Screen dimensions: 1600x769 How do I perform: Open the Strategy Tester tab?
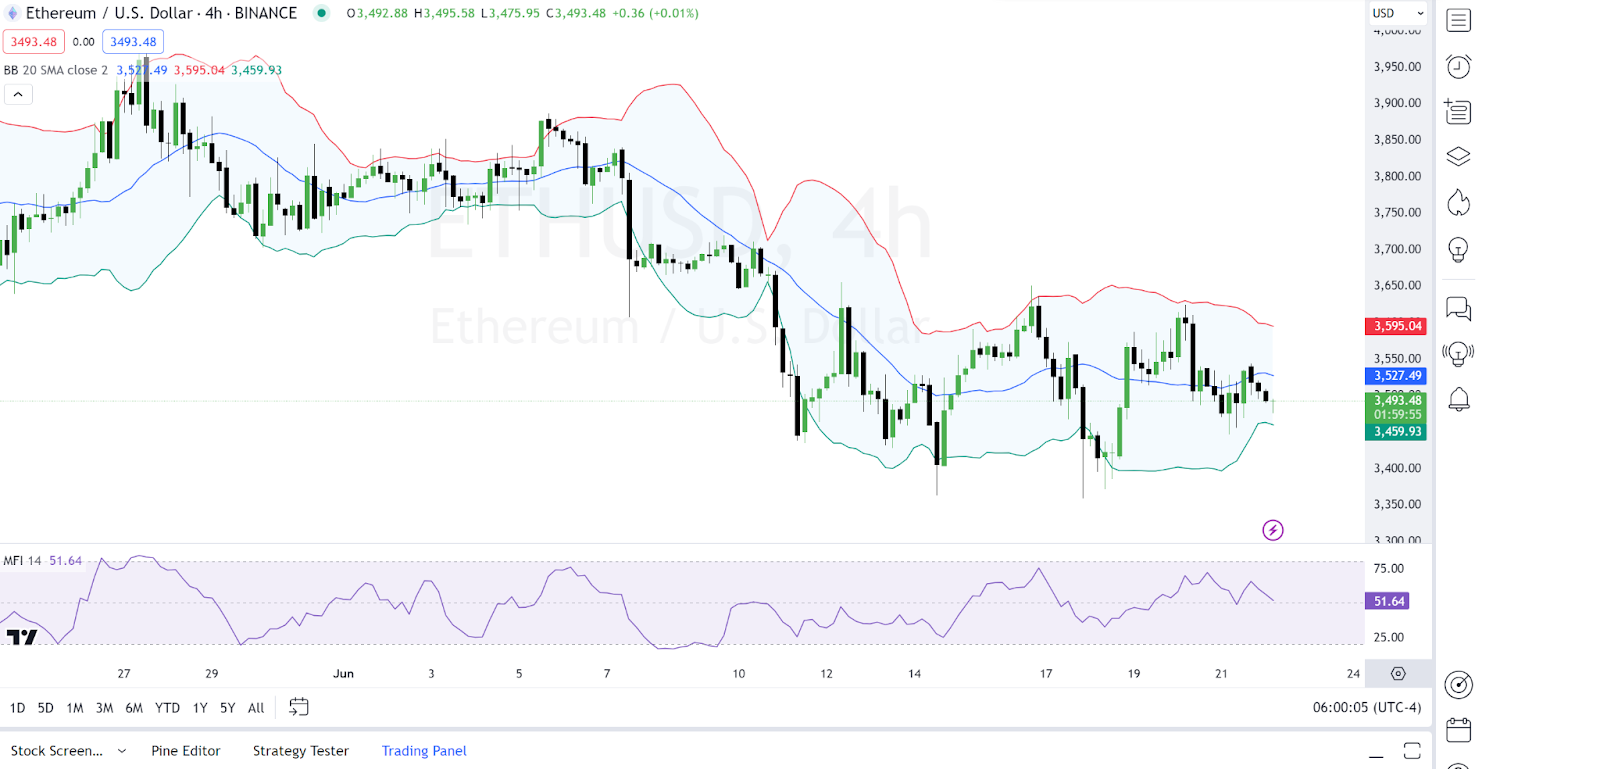click(x=301, y=751)
